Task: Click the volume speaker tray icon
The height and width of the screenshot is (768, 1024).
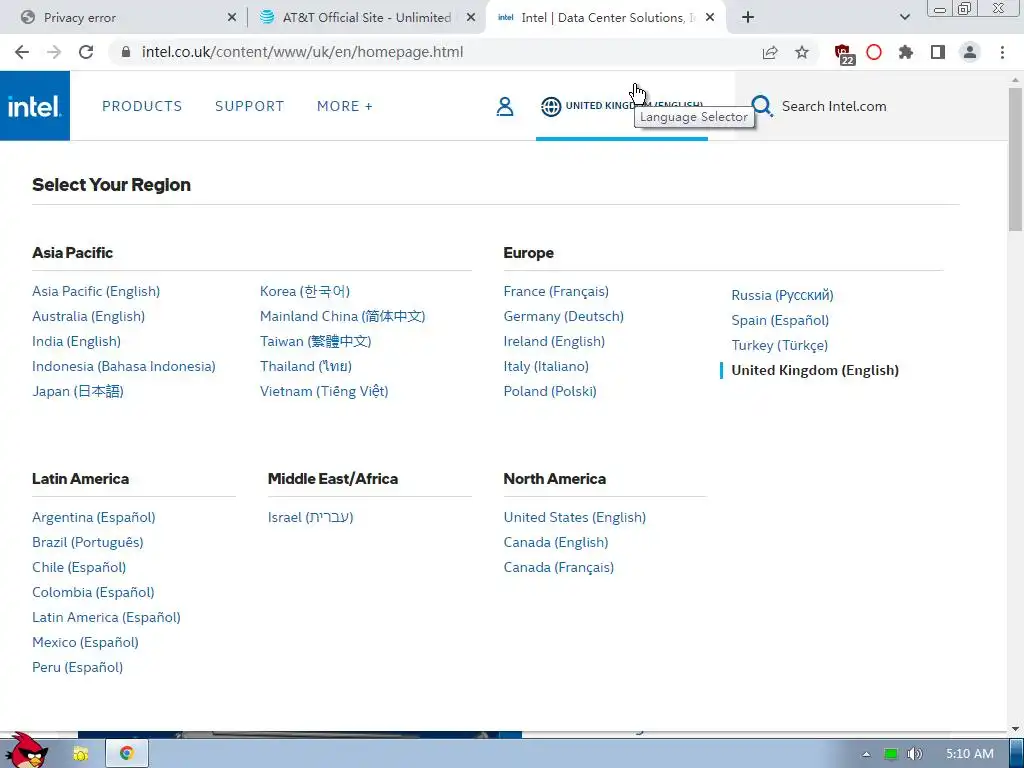Action: tap(915, 754)
